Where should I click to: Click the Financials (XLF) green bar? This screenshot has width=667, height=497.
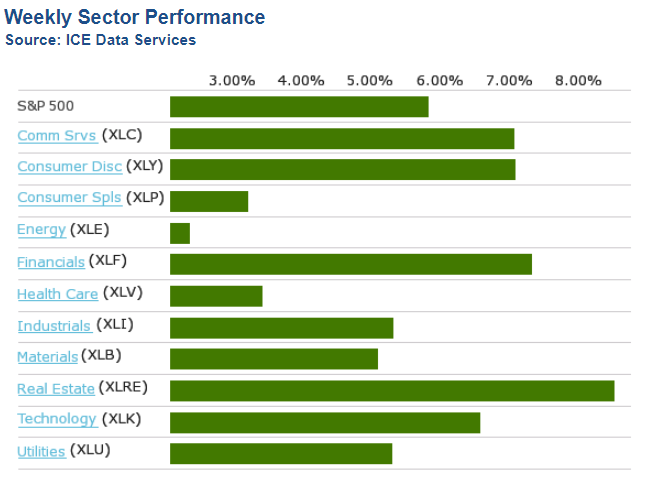350,264
